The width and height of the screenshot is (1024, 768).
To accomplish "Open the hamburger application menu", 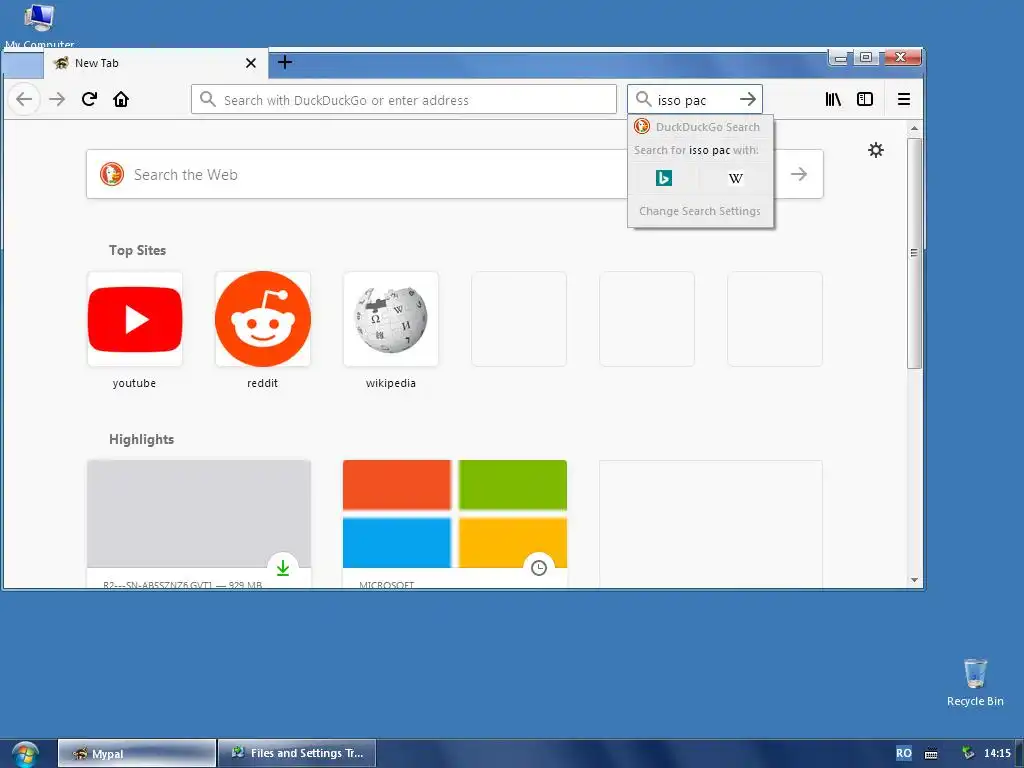I will 904,99.
